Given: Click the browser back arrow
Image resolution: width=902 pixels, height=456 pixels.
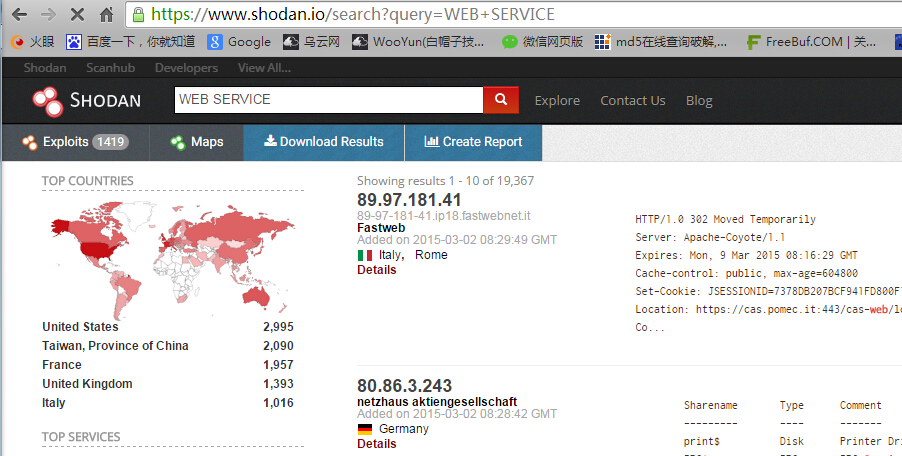Looking at the screenshot, I should (x=20, y=15).
